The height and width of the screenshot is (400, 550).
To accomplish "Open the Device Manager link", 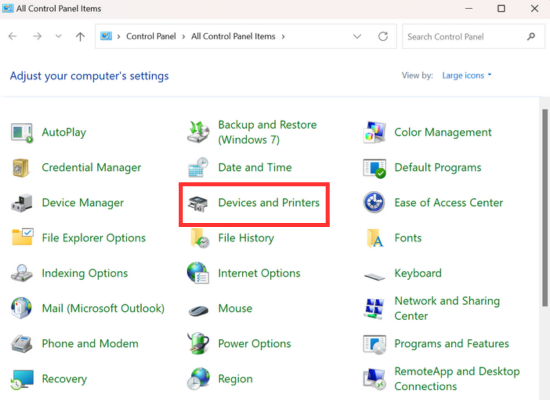I will pyautogui.click(x=83, y=203).
